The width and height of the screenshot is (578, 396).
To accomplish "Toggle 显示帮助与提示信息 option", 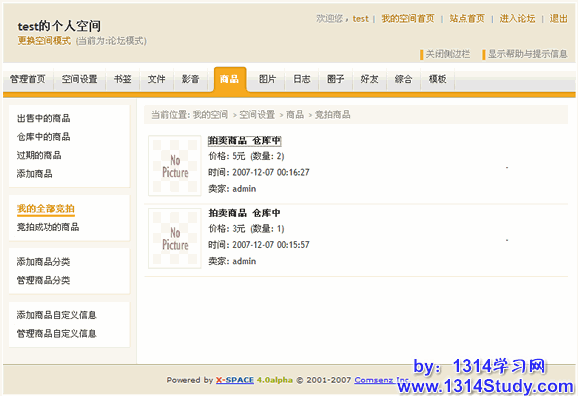I will coord(527,54).
